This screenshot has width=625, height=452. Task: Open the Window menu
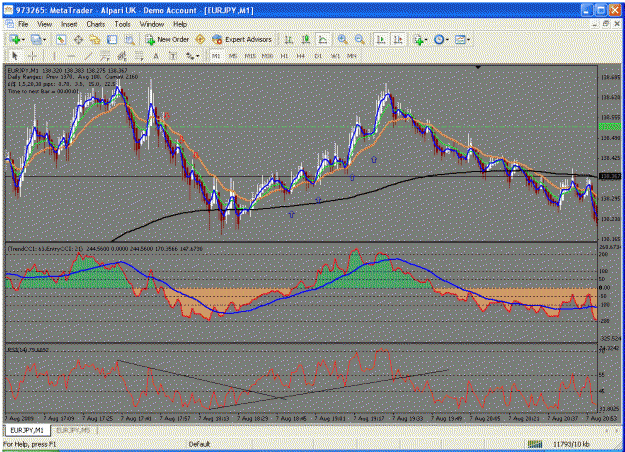[152, 24]
